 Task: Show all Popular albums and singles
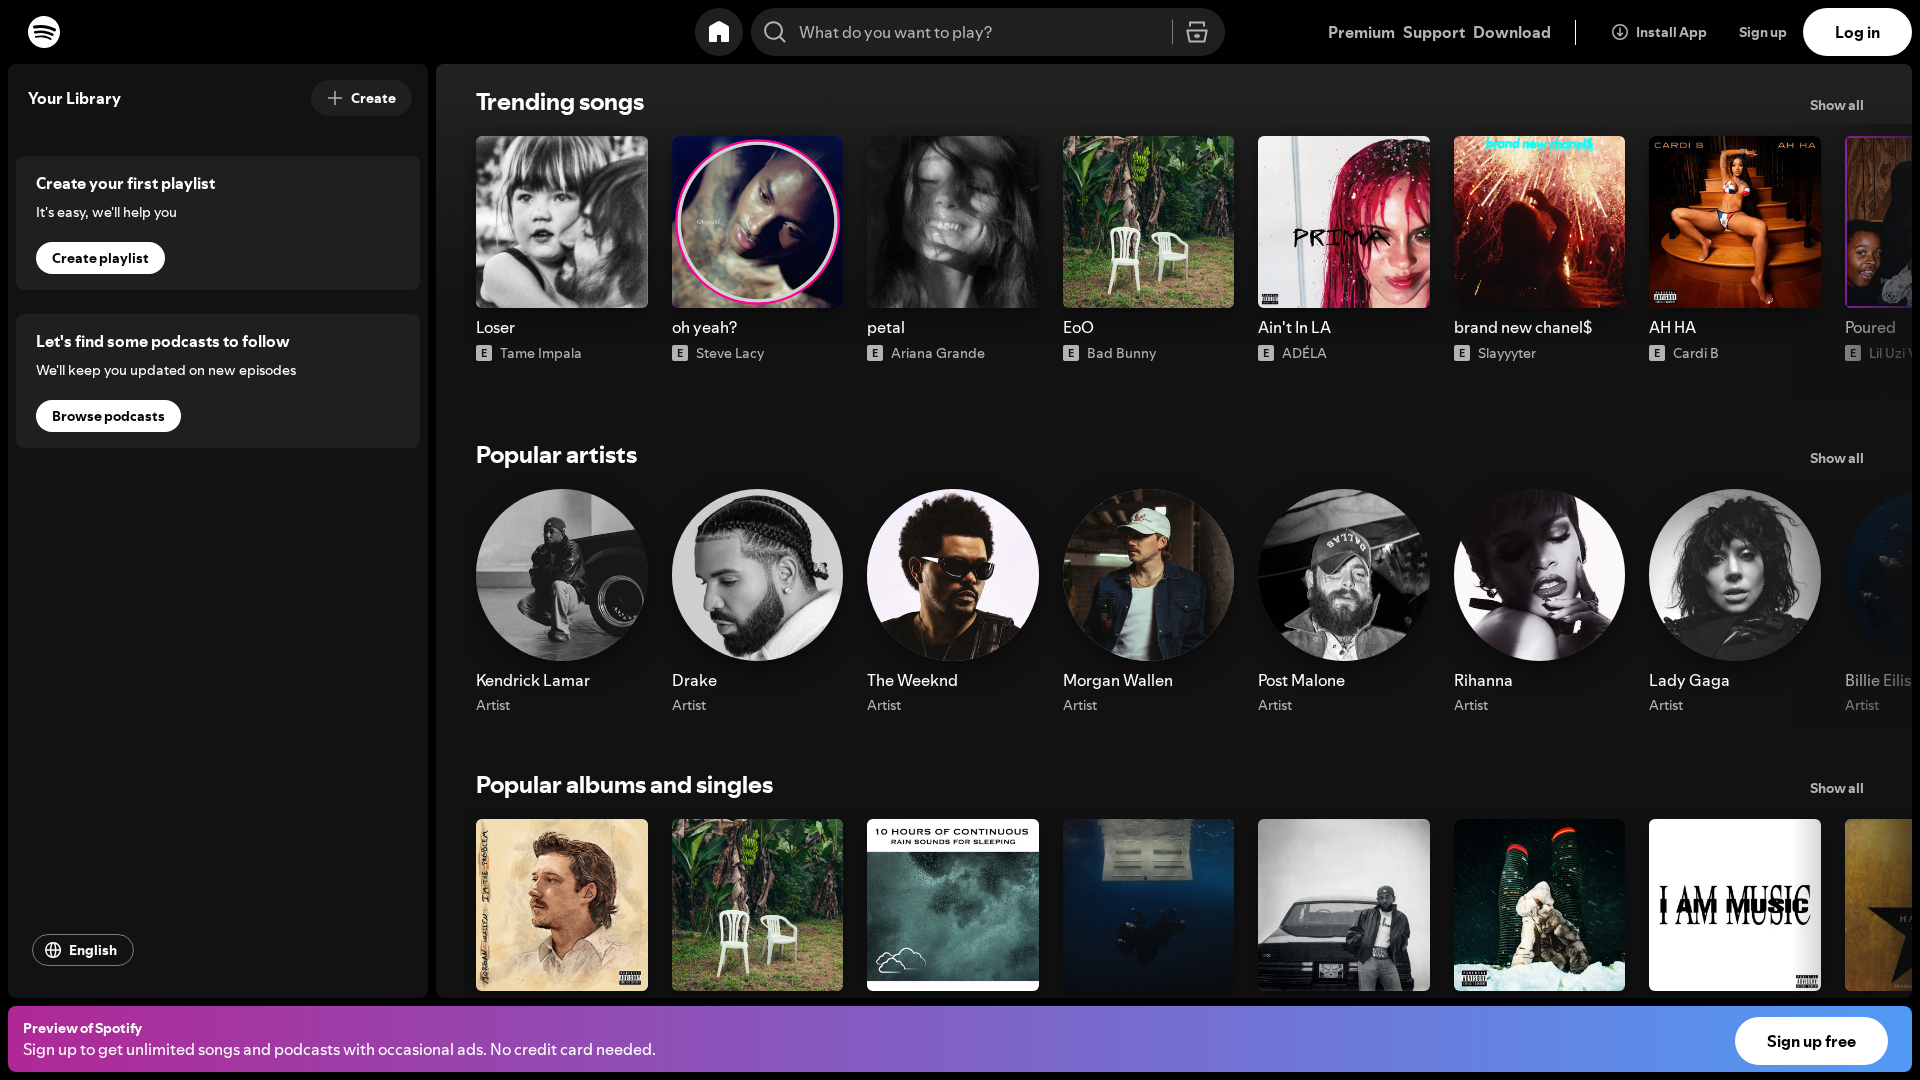pos(1836,788)
